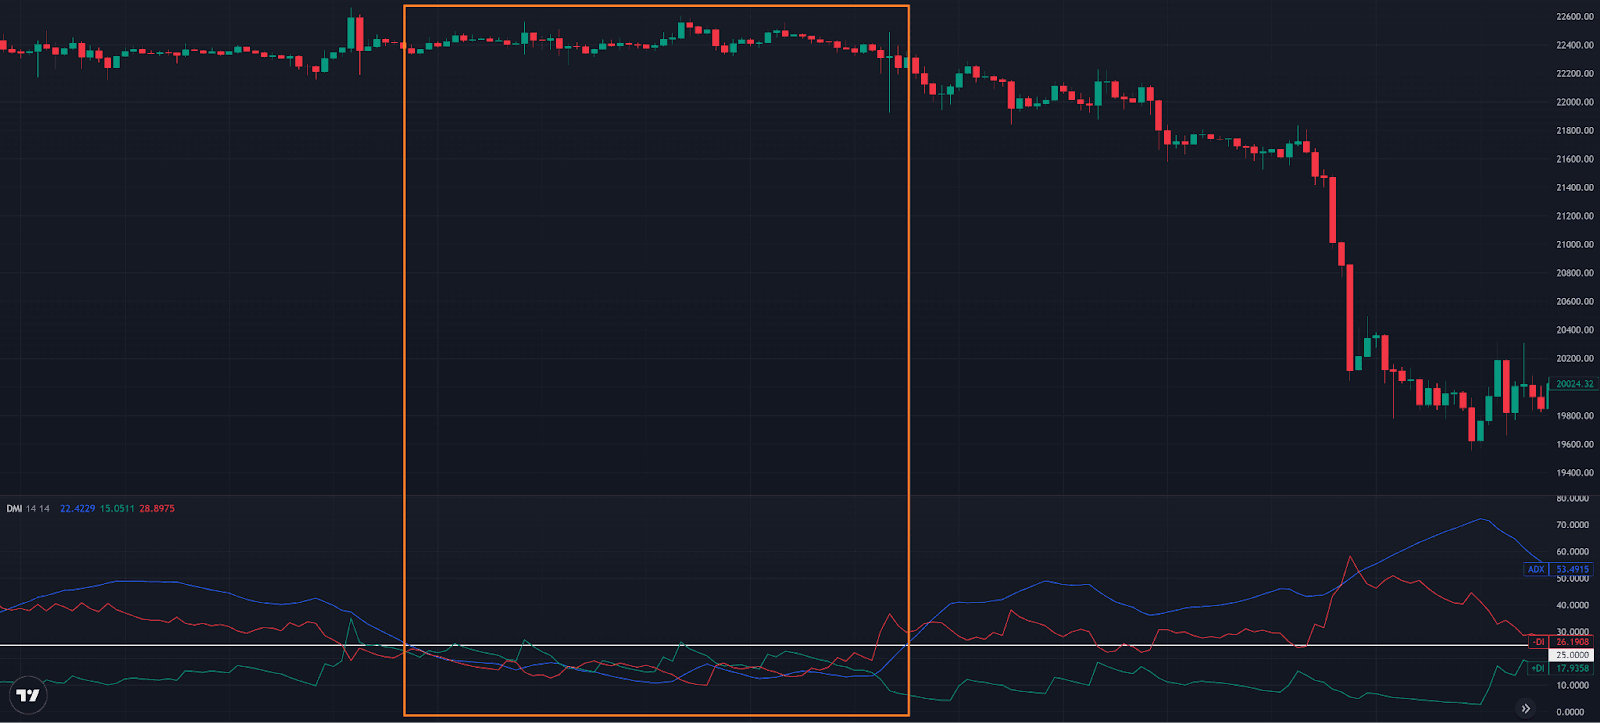
Task: Click the blue ADX axis label
Action: click(1536, 569)
